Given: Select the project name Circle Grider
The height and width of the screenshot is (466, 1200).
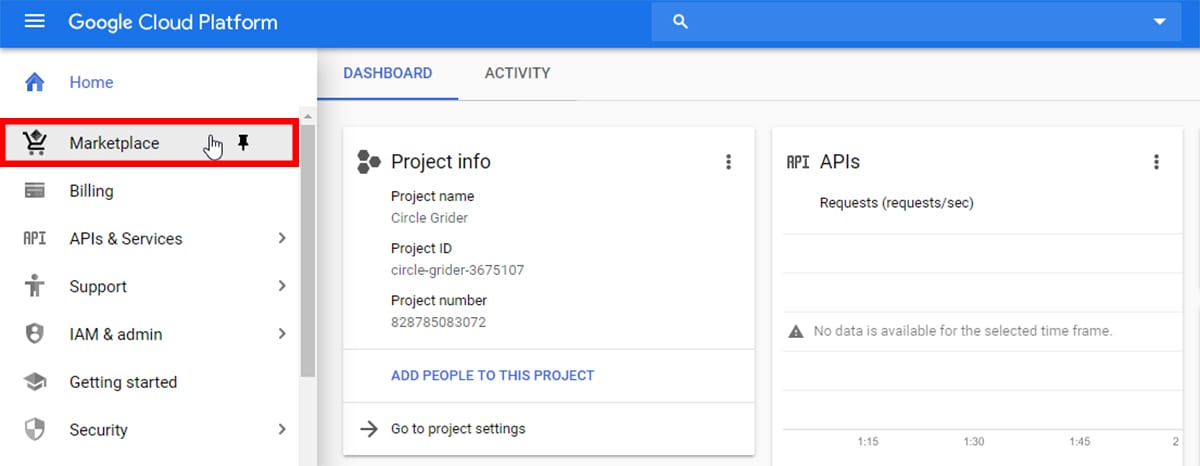Looking at the screenshot, I should click(429, 217).
